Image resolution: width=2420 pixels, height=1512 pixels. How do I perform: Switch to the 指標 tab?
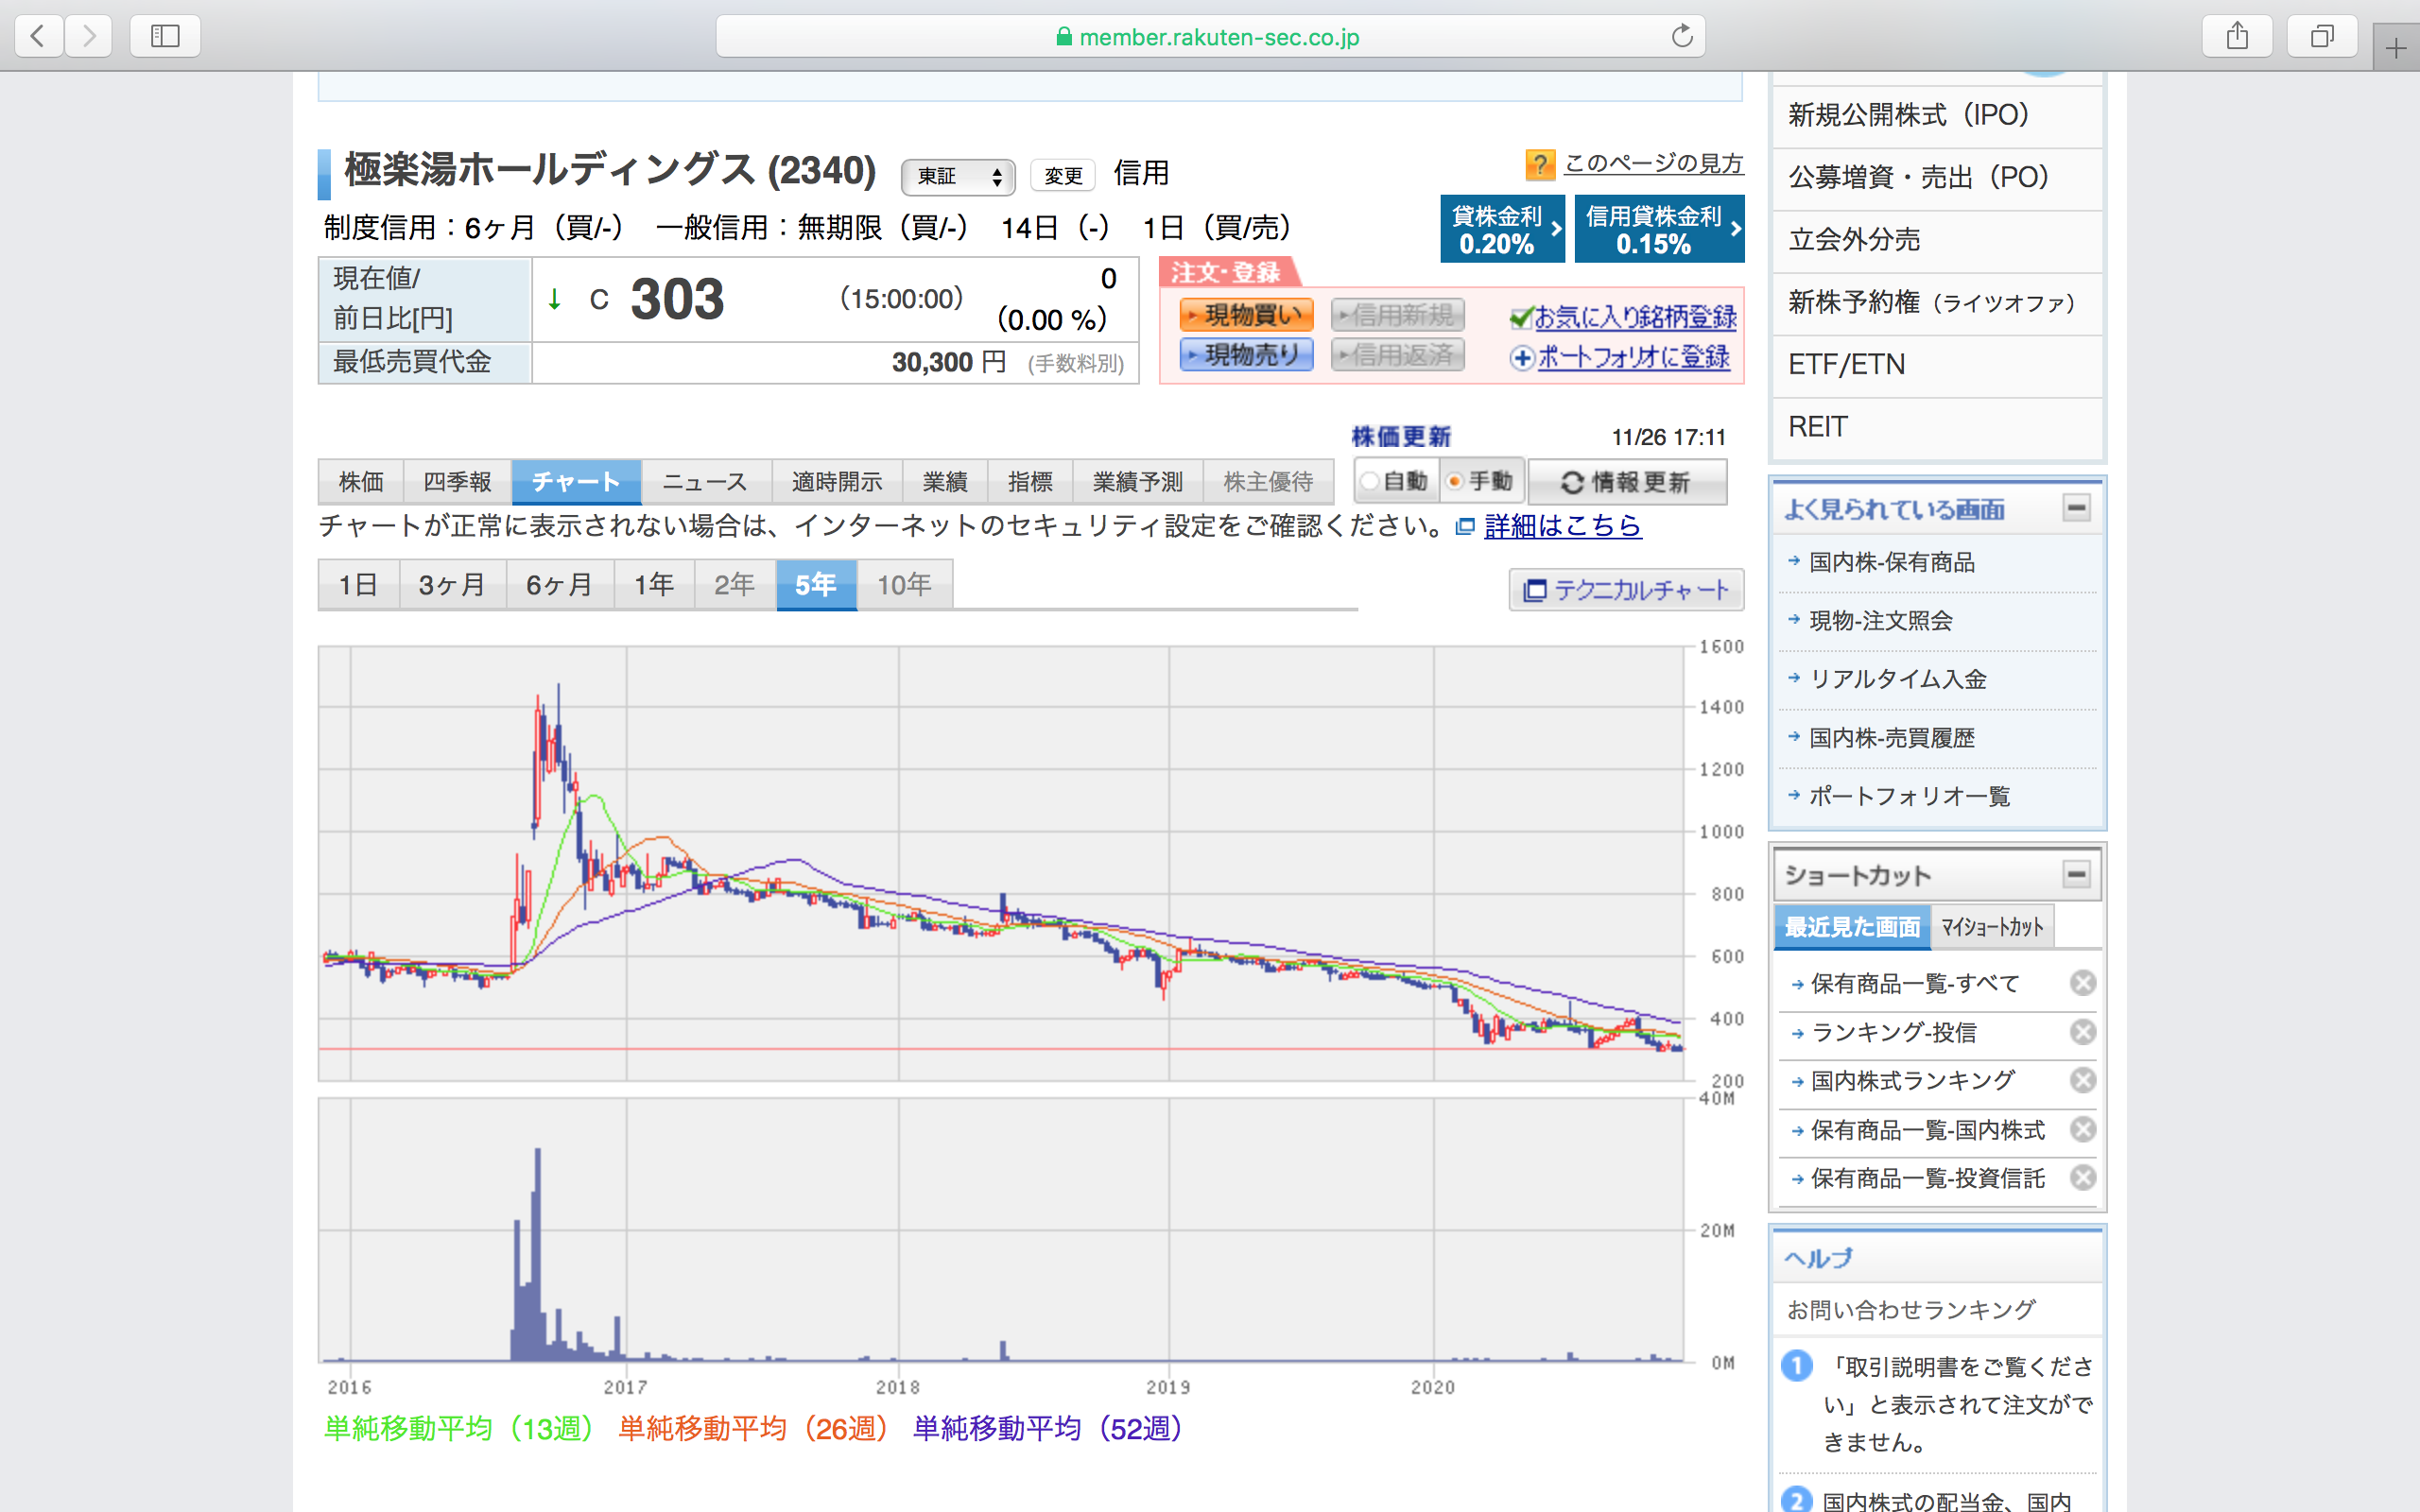1030,482
